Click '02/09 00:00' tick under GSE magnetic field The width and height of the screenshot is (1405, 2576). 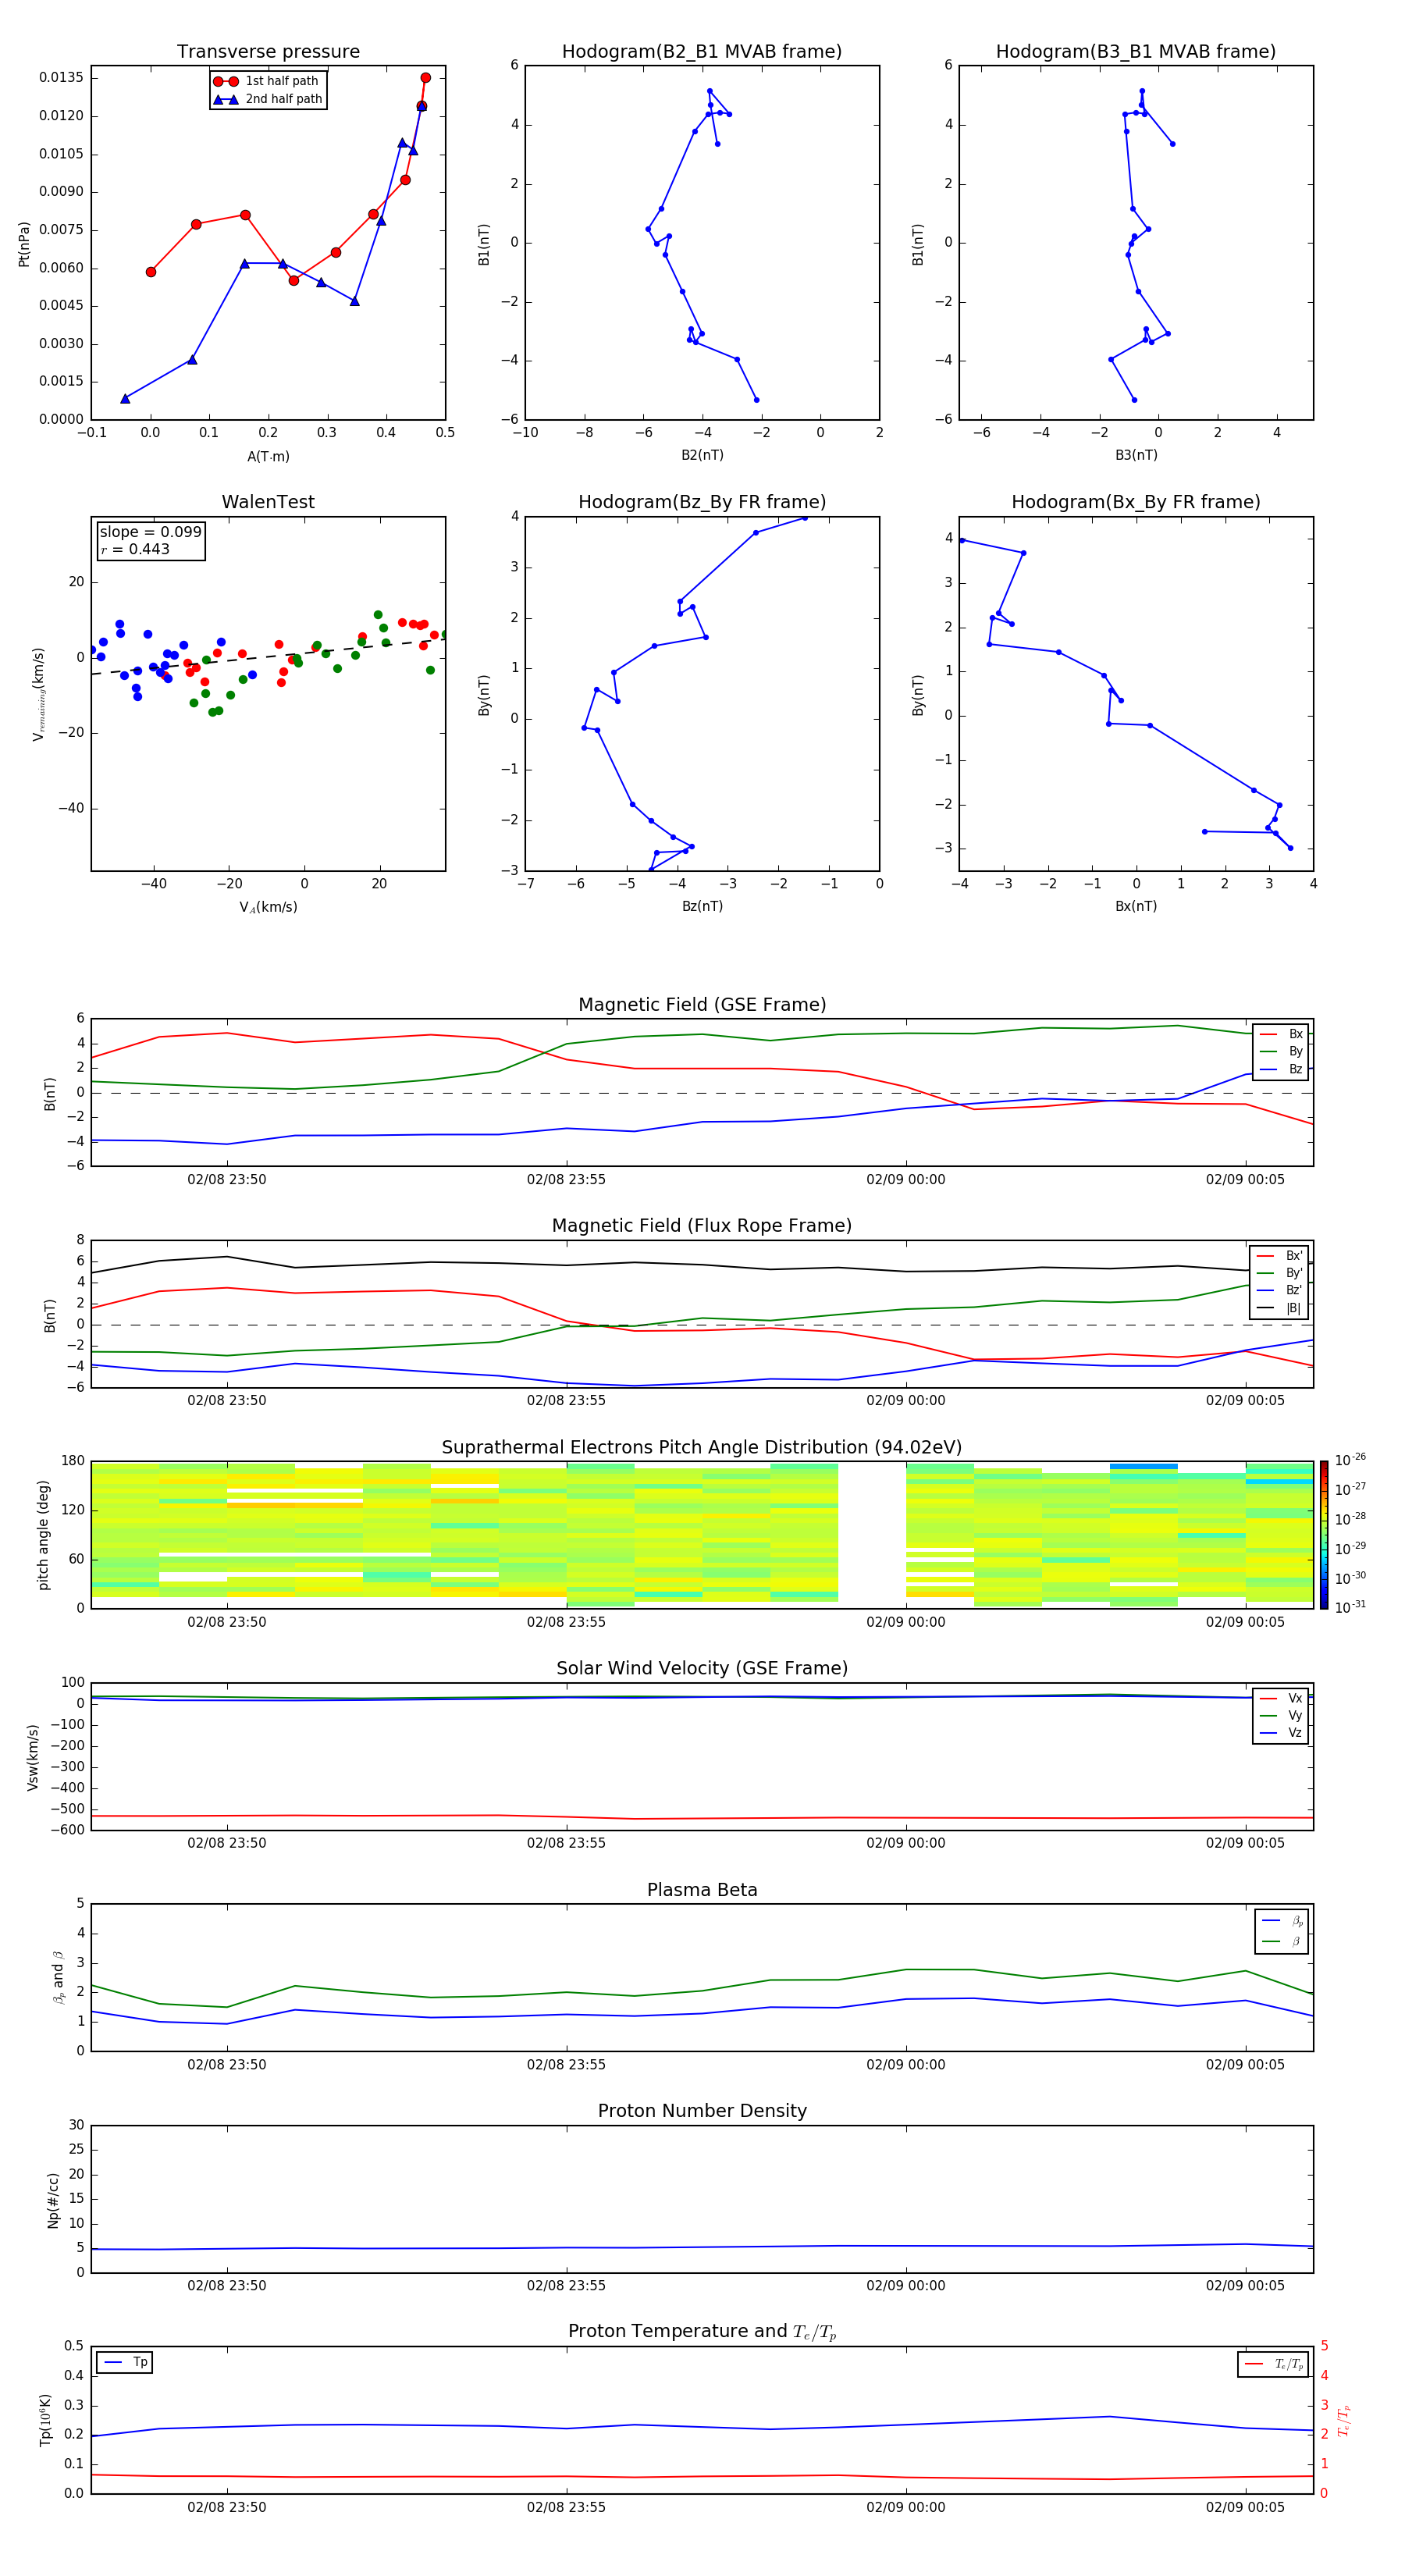coord(905,1180)
